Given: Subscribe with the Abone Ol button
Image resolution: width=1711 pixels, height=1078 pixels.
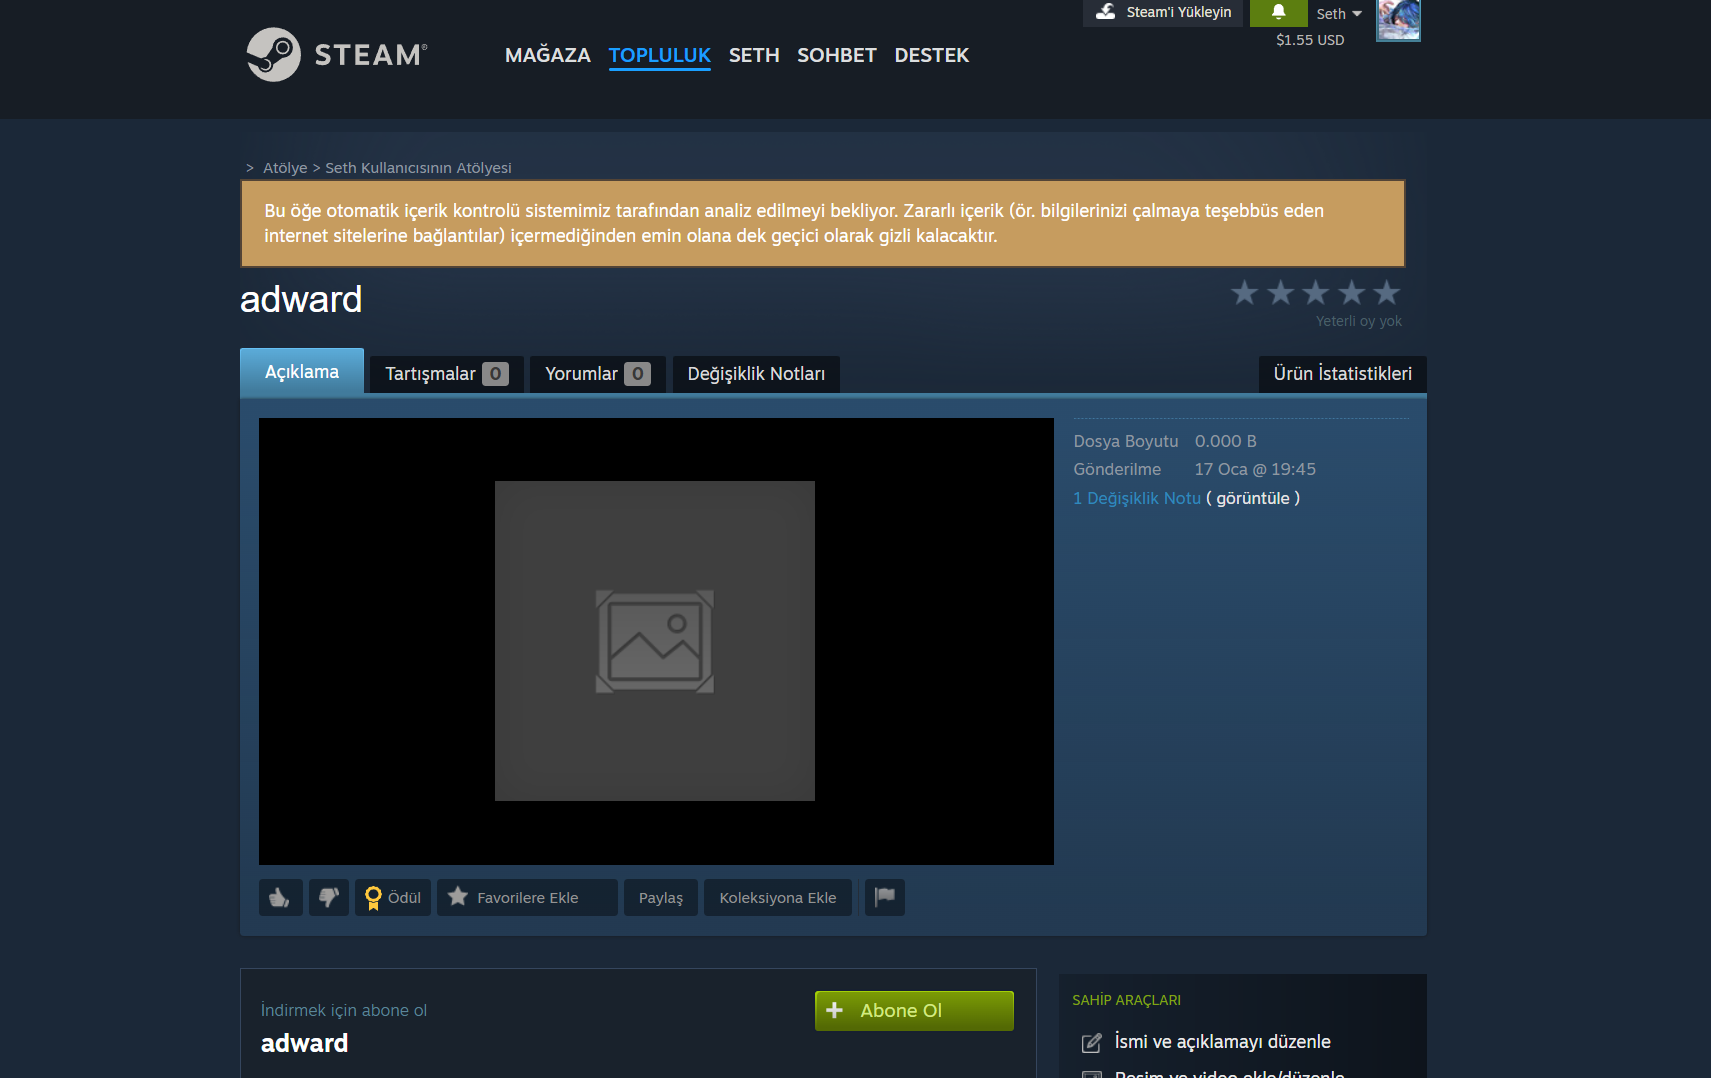Looking at the screenshot, I should [x=914, y=1010].
